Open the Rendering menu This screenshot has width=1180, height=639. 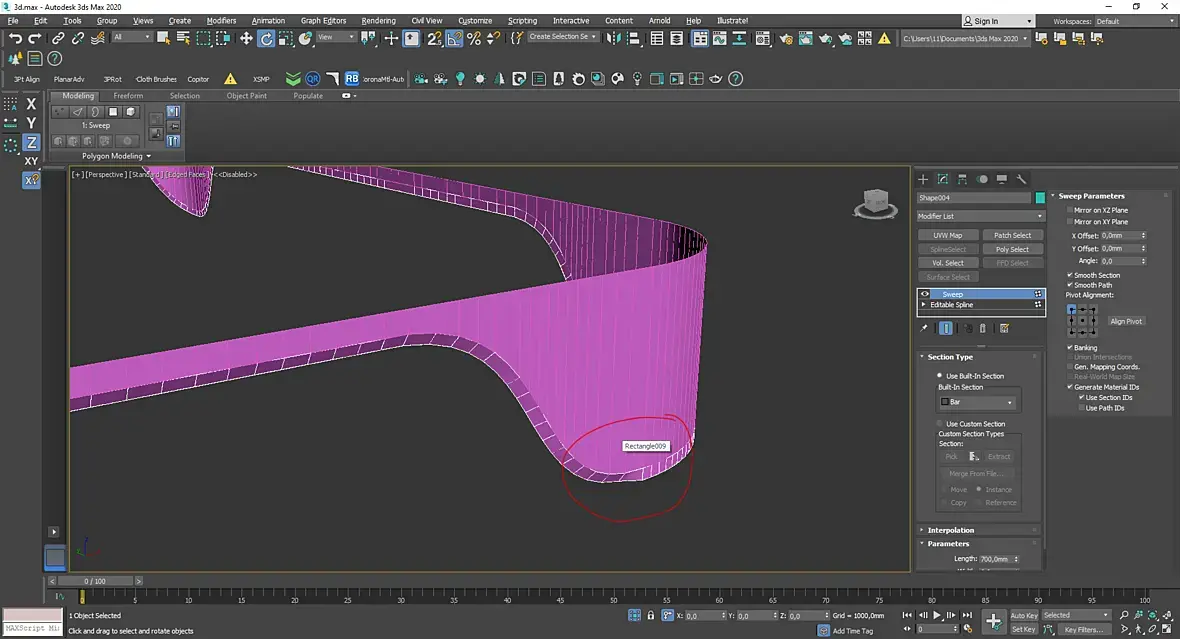[378, 20]
